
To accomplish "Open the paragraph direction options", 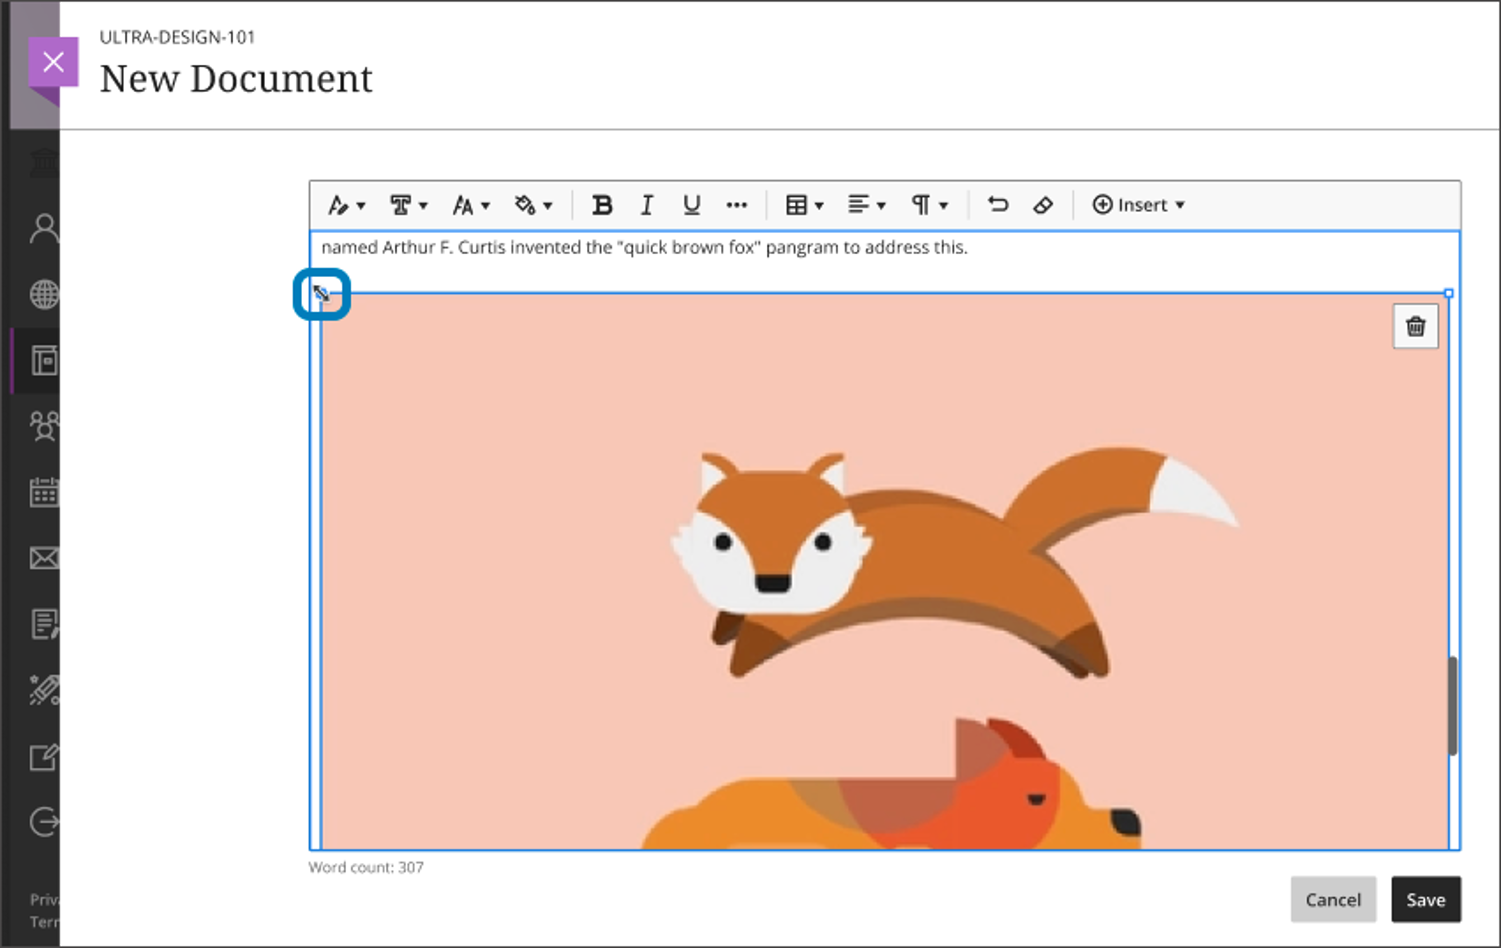I will click(x=928, y=205).
